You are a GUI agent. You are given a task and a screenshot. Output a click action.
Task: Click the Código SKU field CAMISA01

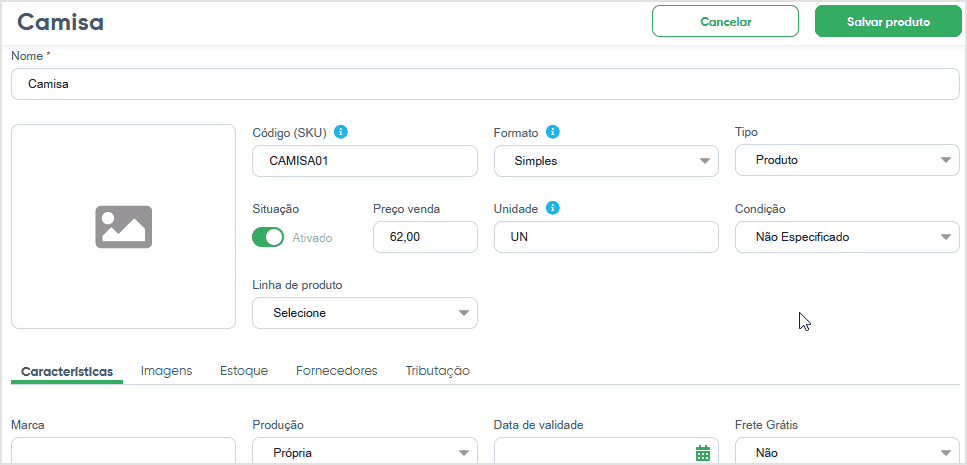coord(365,161)
